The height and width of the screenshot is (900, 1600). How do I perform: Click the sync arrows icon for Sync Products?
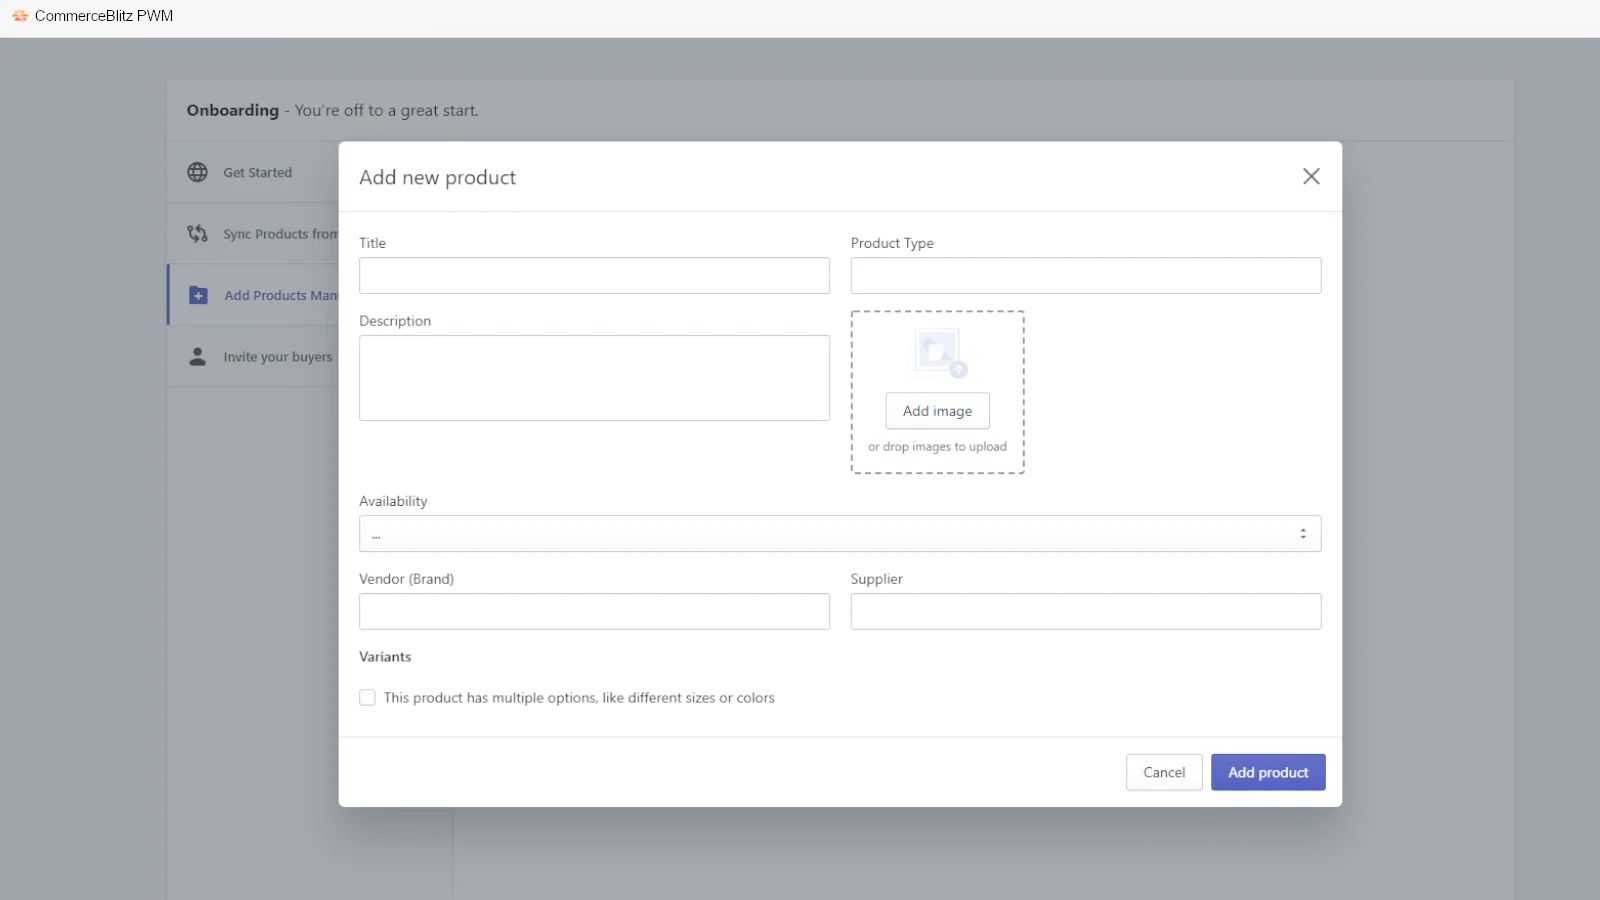click(x=198, y=234)
